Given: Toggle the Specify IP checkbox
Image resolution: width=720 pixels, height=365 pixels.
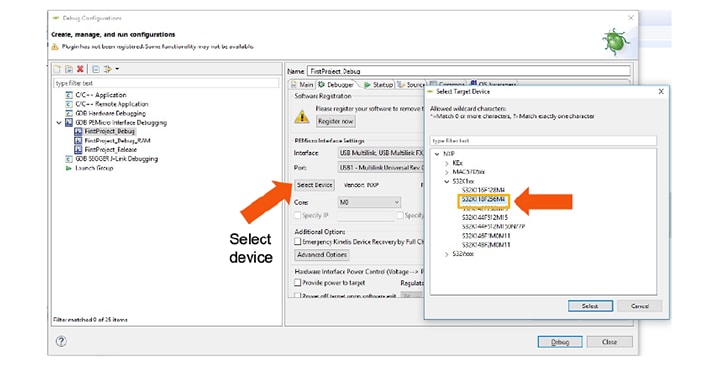Looking at the screenshot, I should pos(298,215).
